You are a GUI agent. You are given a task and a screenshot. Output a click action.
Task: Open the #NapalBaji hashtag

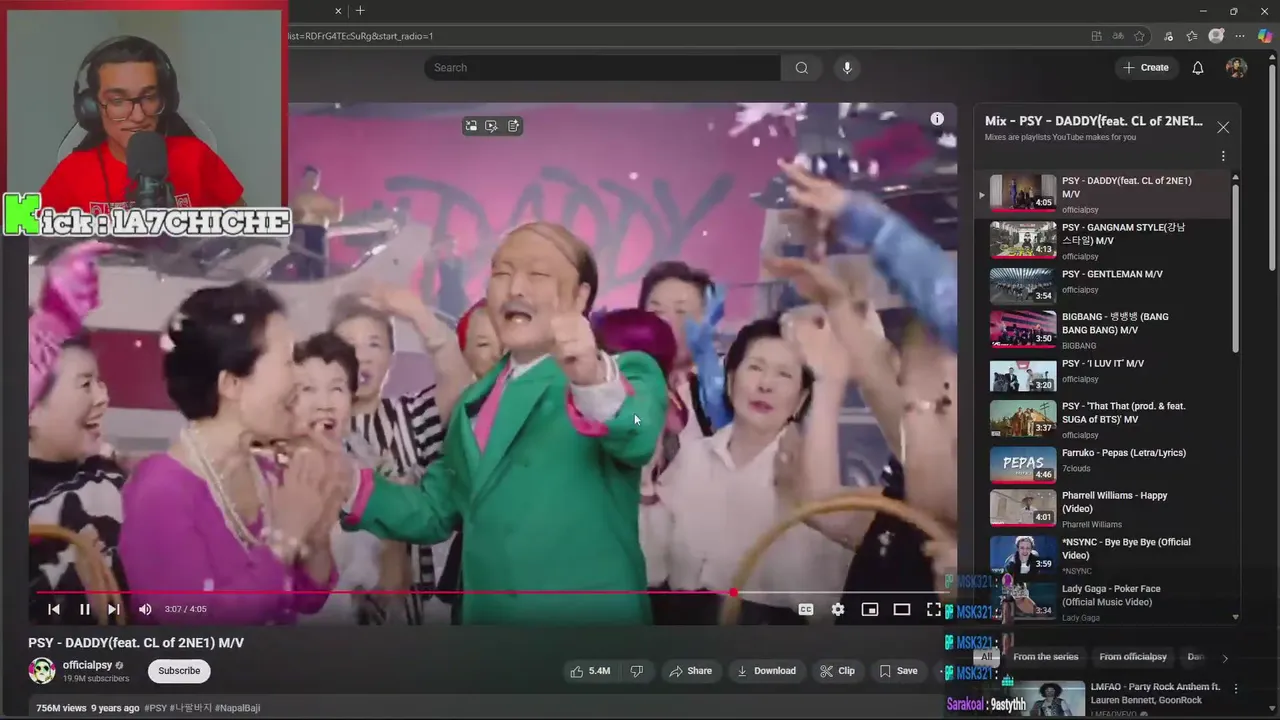pyautogui.click(x=238, y=708)
